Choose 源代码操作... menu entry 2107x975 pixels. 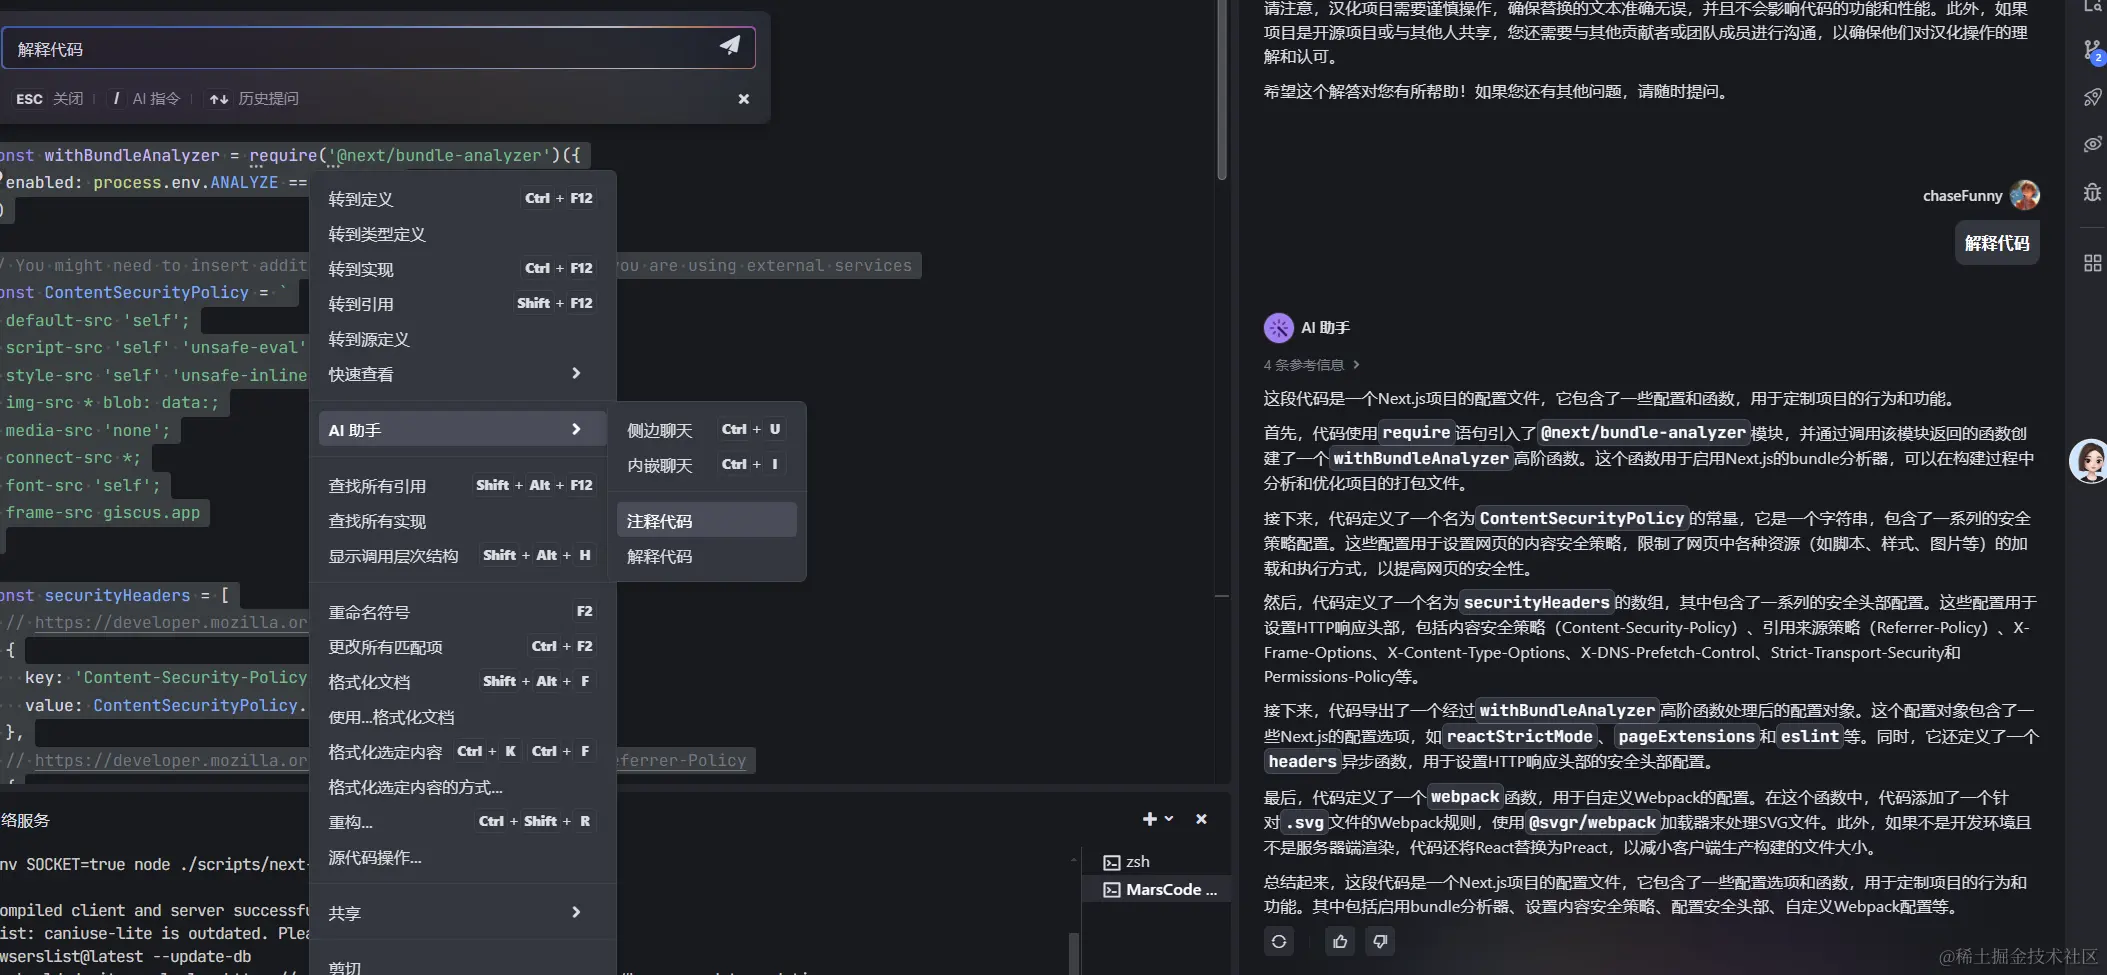[462, 857]
